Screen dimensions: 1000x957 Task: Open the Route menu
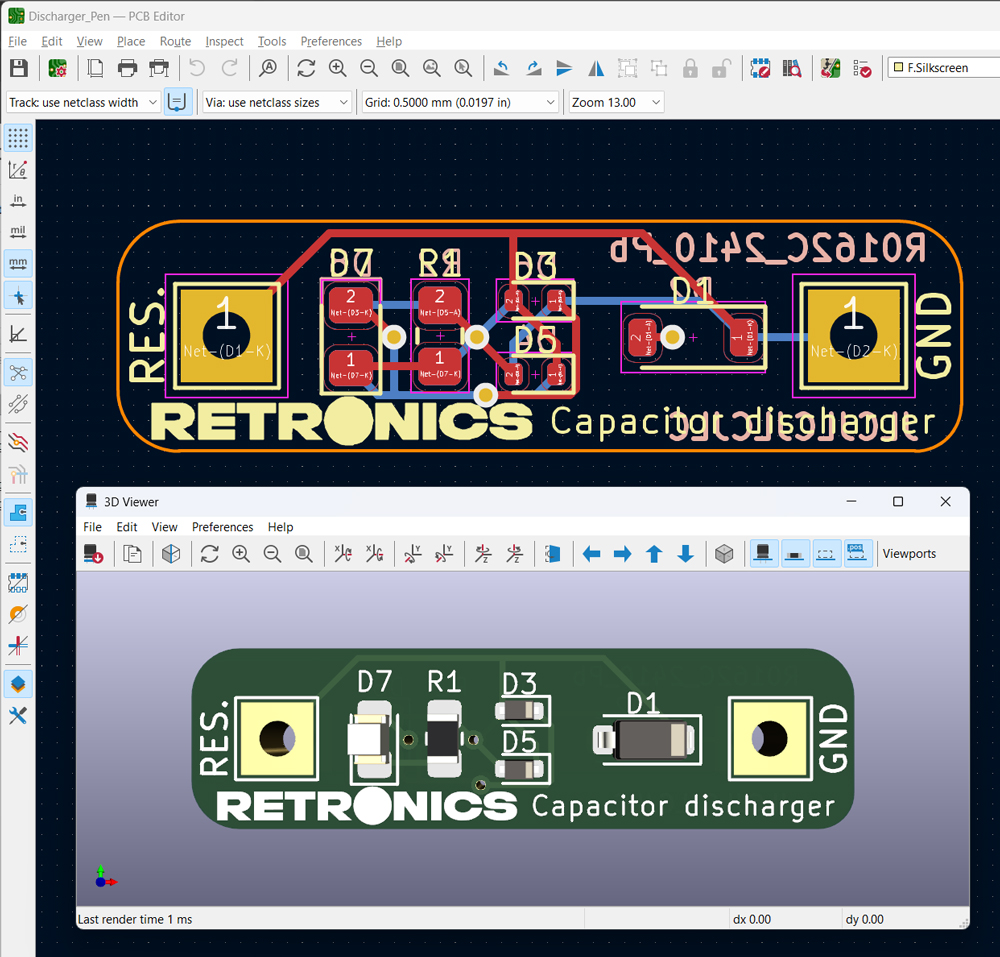point(175,41)
